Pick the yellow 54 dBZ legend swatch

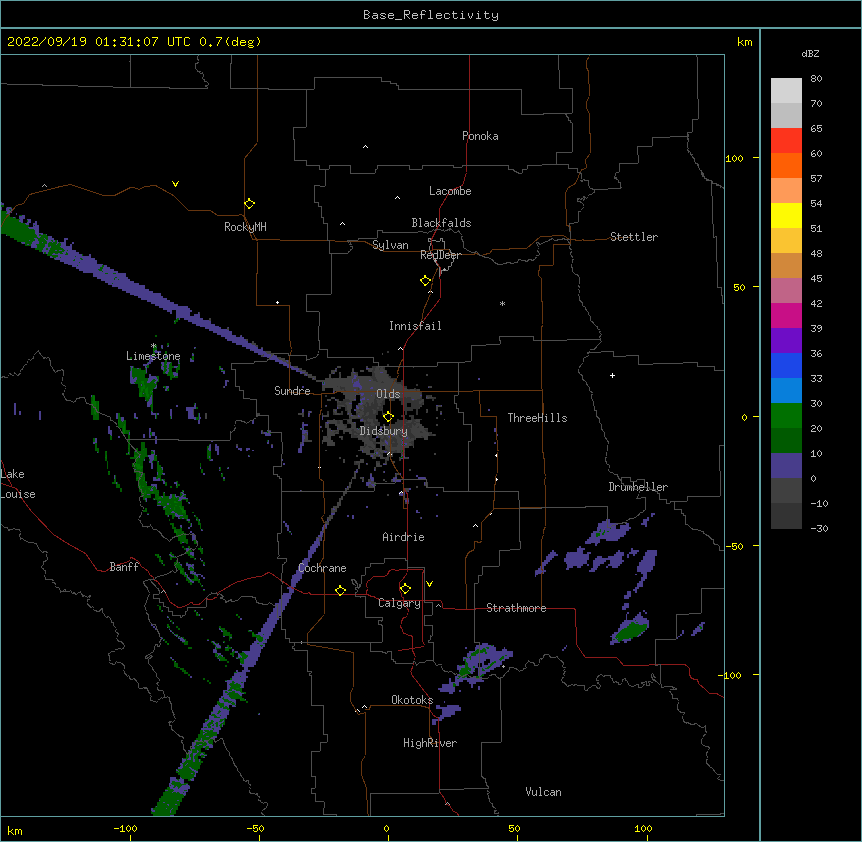[x=786, y=215]
